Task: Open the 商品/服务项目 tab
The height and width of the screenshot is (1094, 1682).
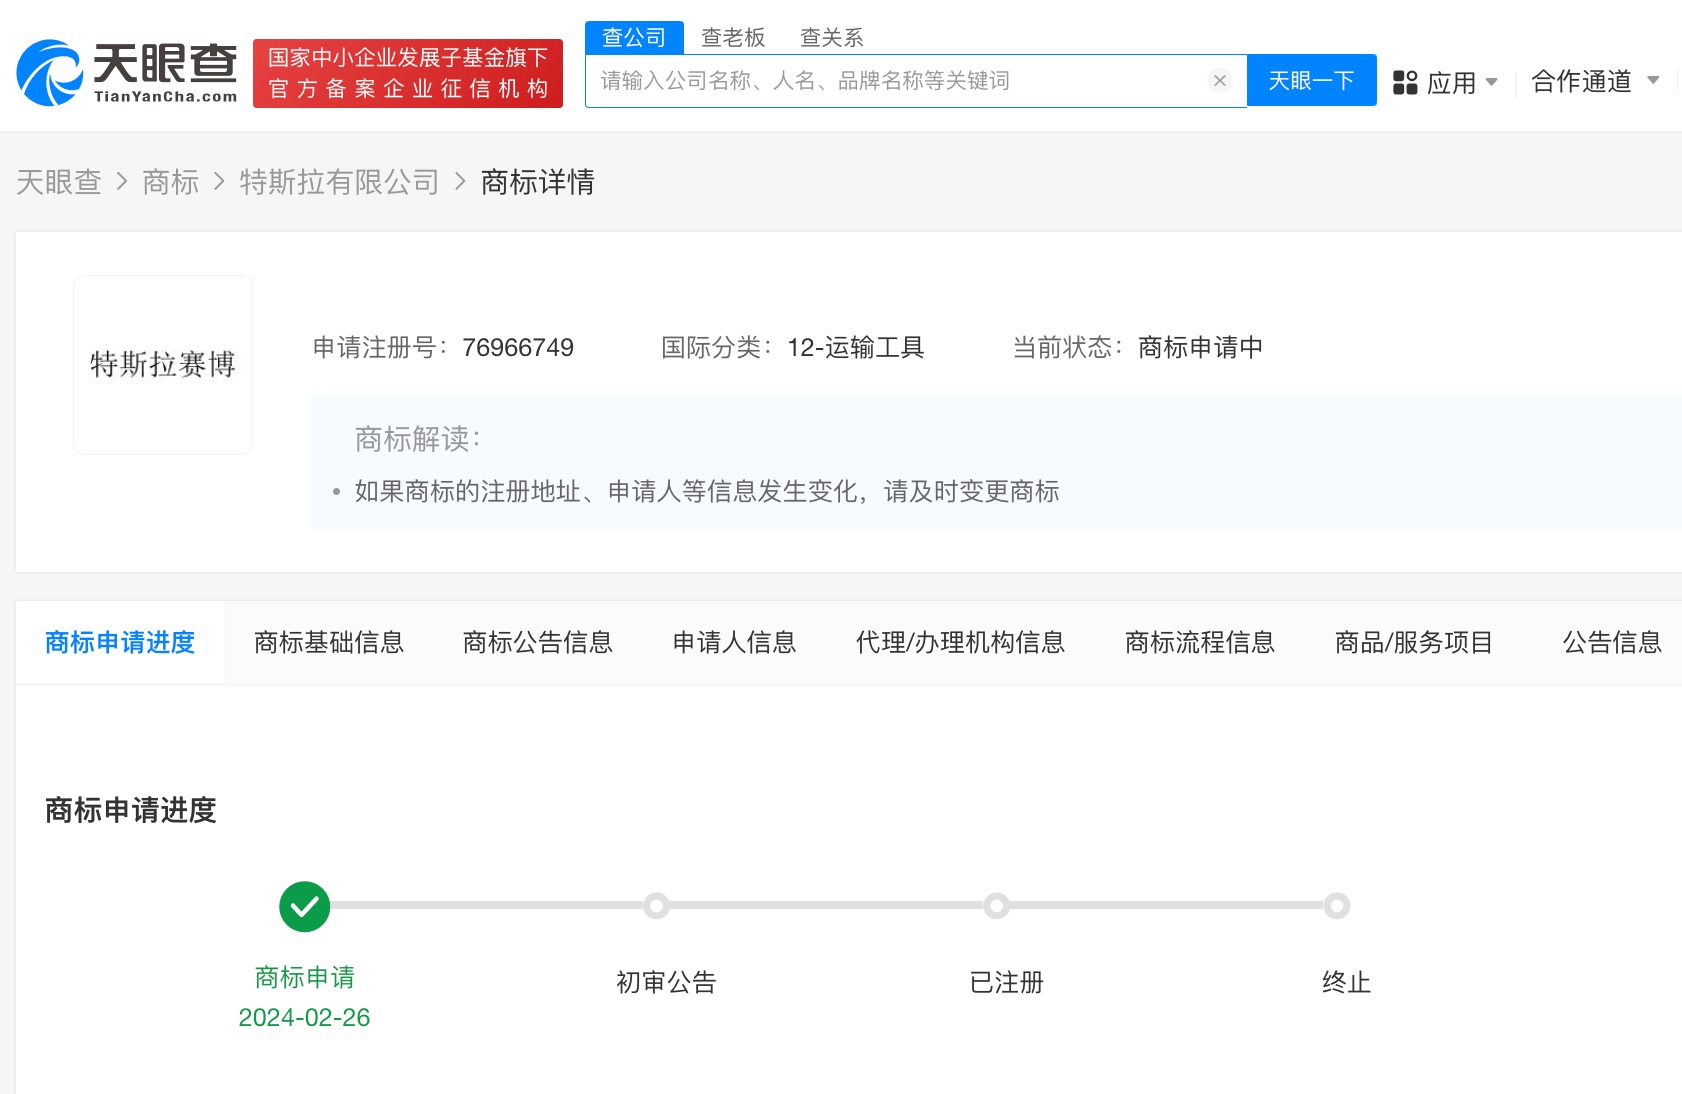Action: pyautogui.click(x=1413, y=642)
